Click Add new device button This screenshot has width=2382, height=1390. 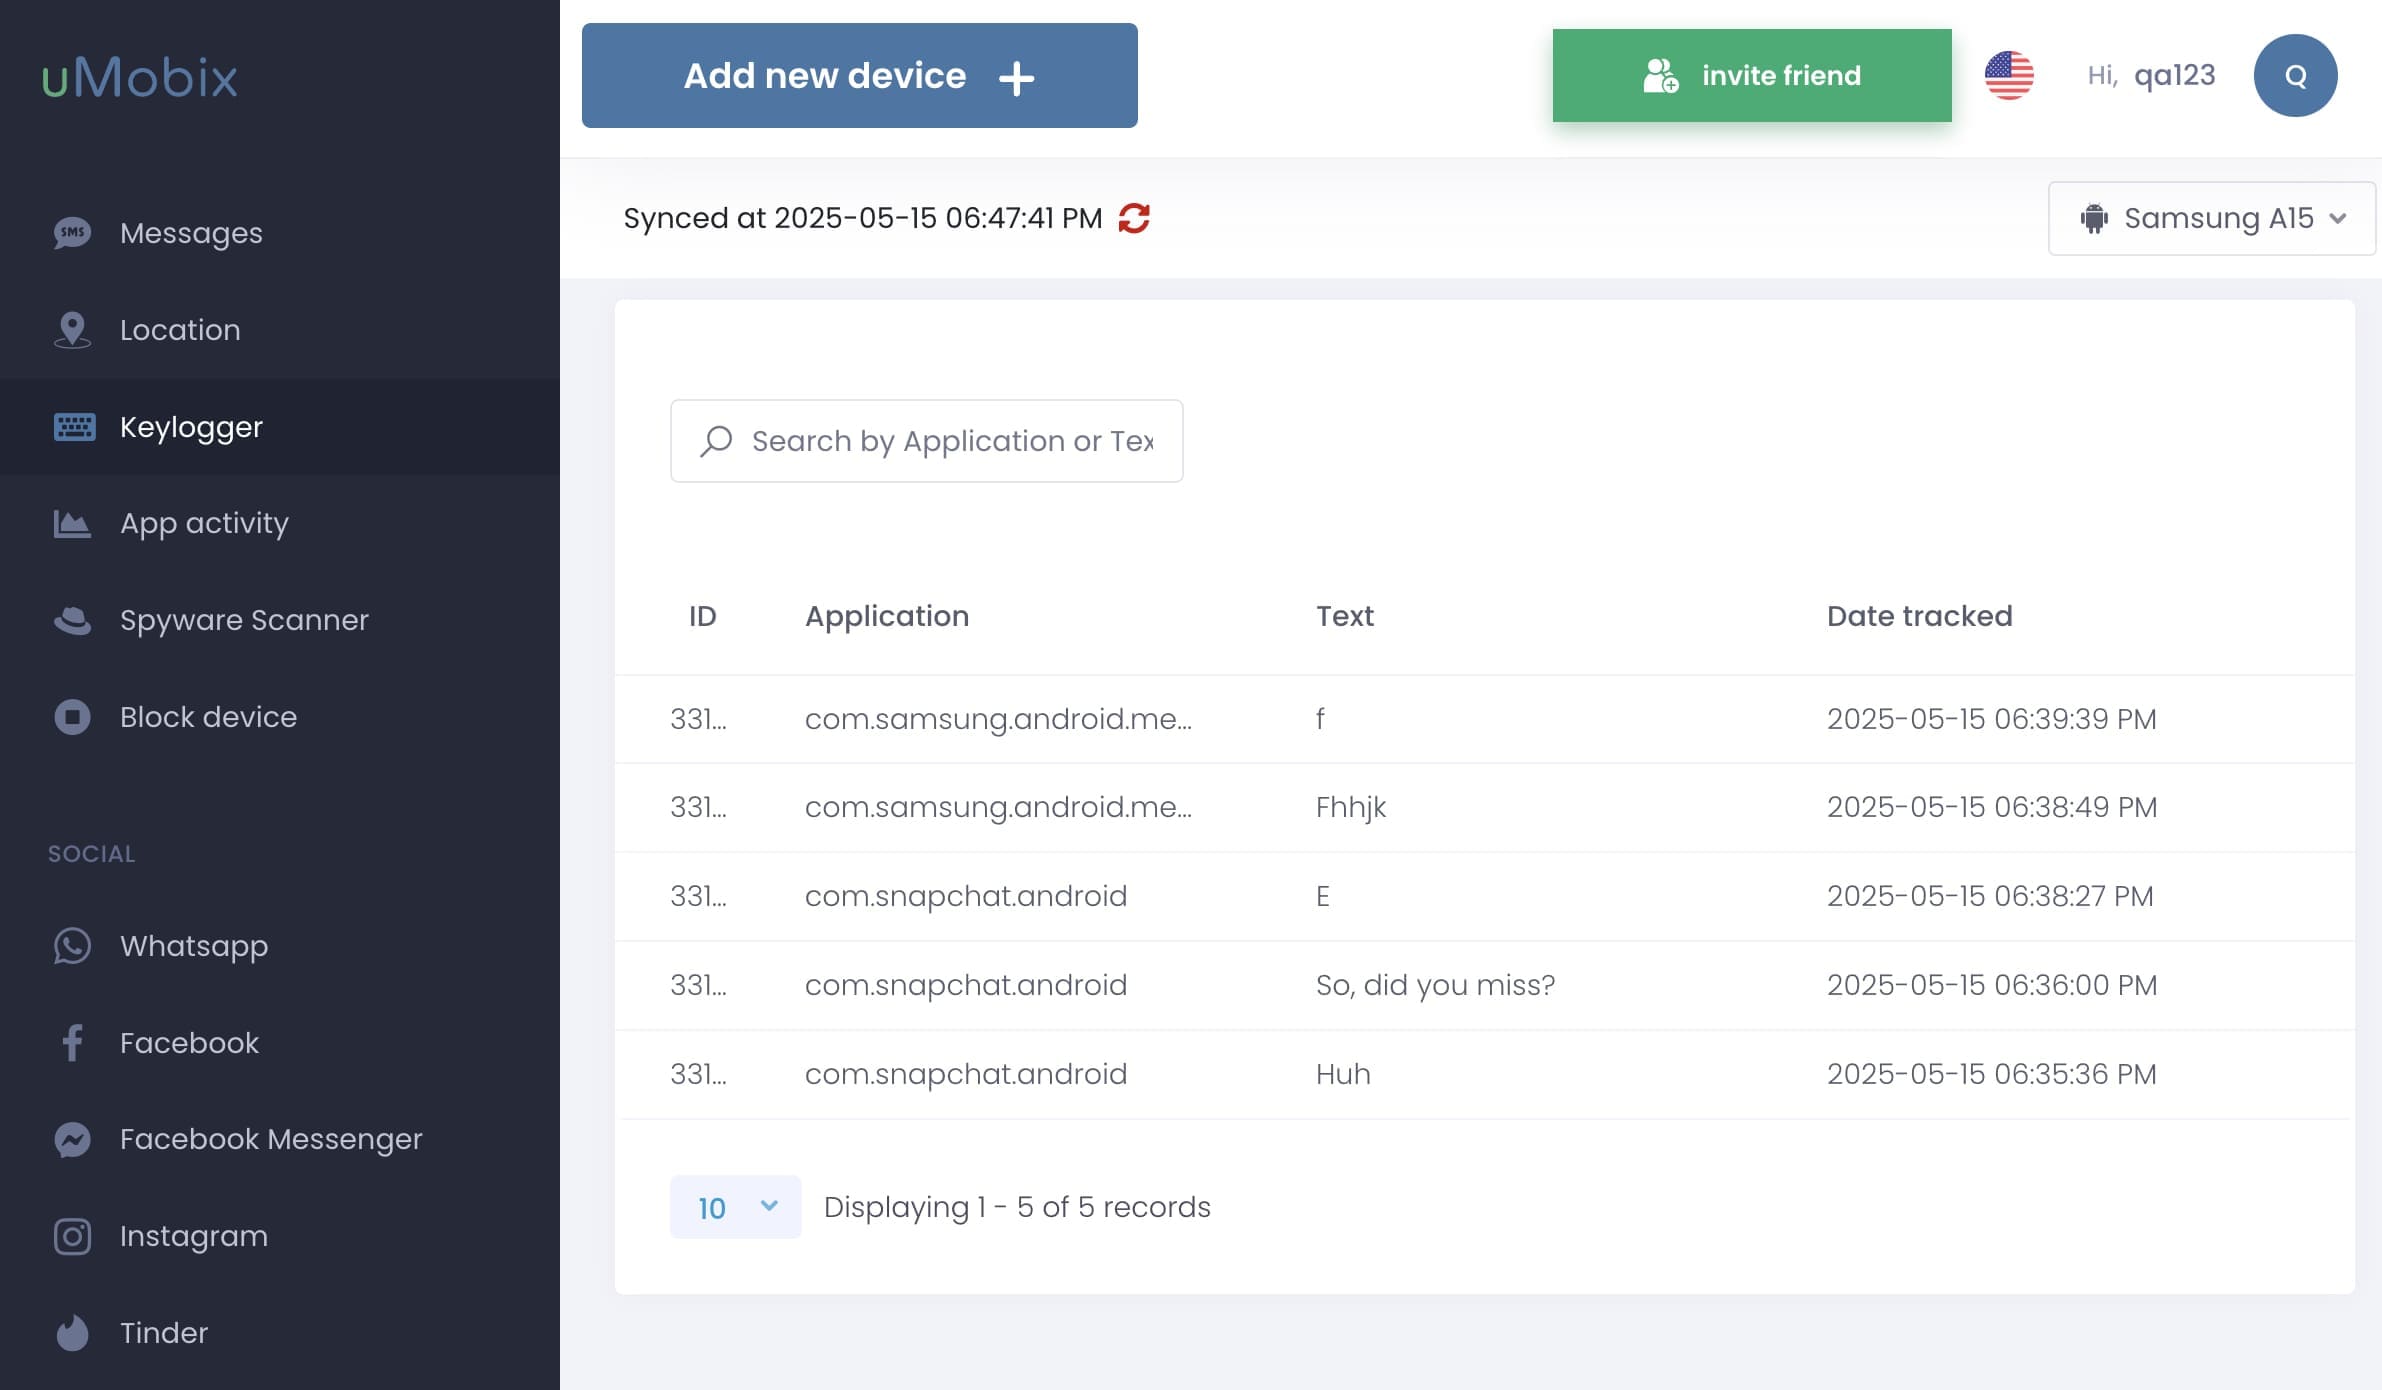(860, 76)
